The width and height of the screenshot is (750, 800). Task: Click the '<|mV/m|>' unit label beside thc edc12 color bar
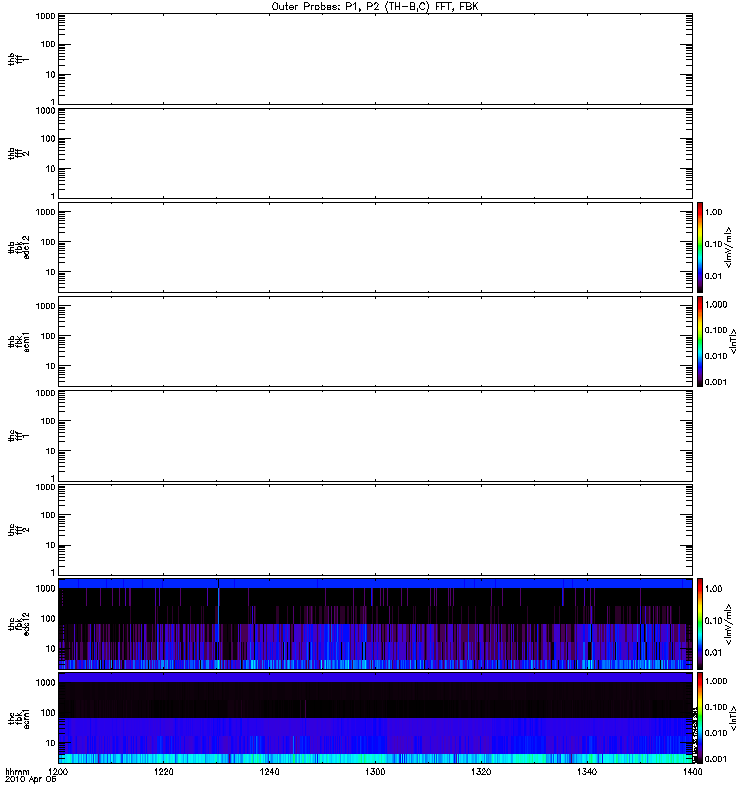click(728, 623)
